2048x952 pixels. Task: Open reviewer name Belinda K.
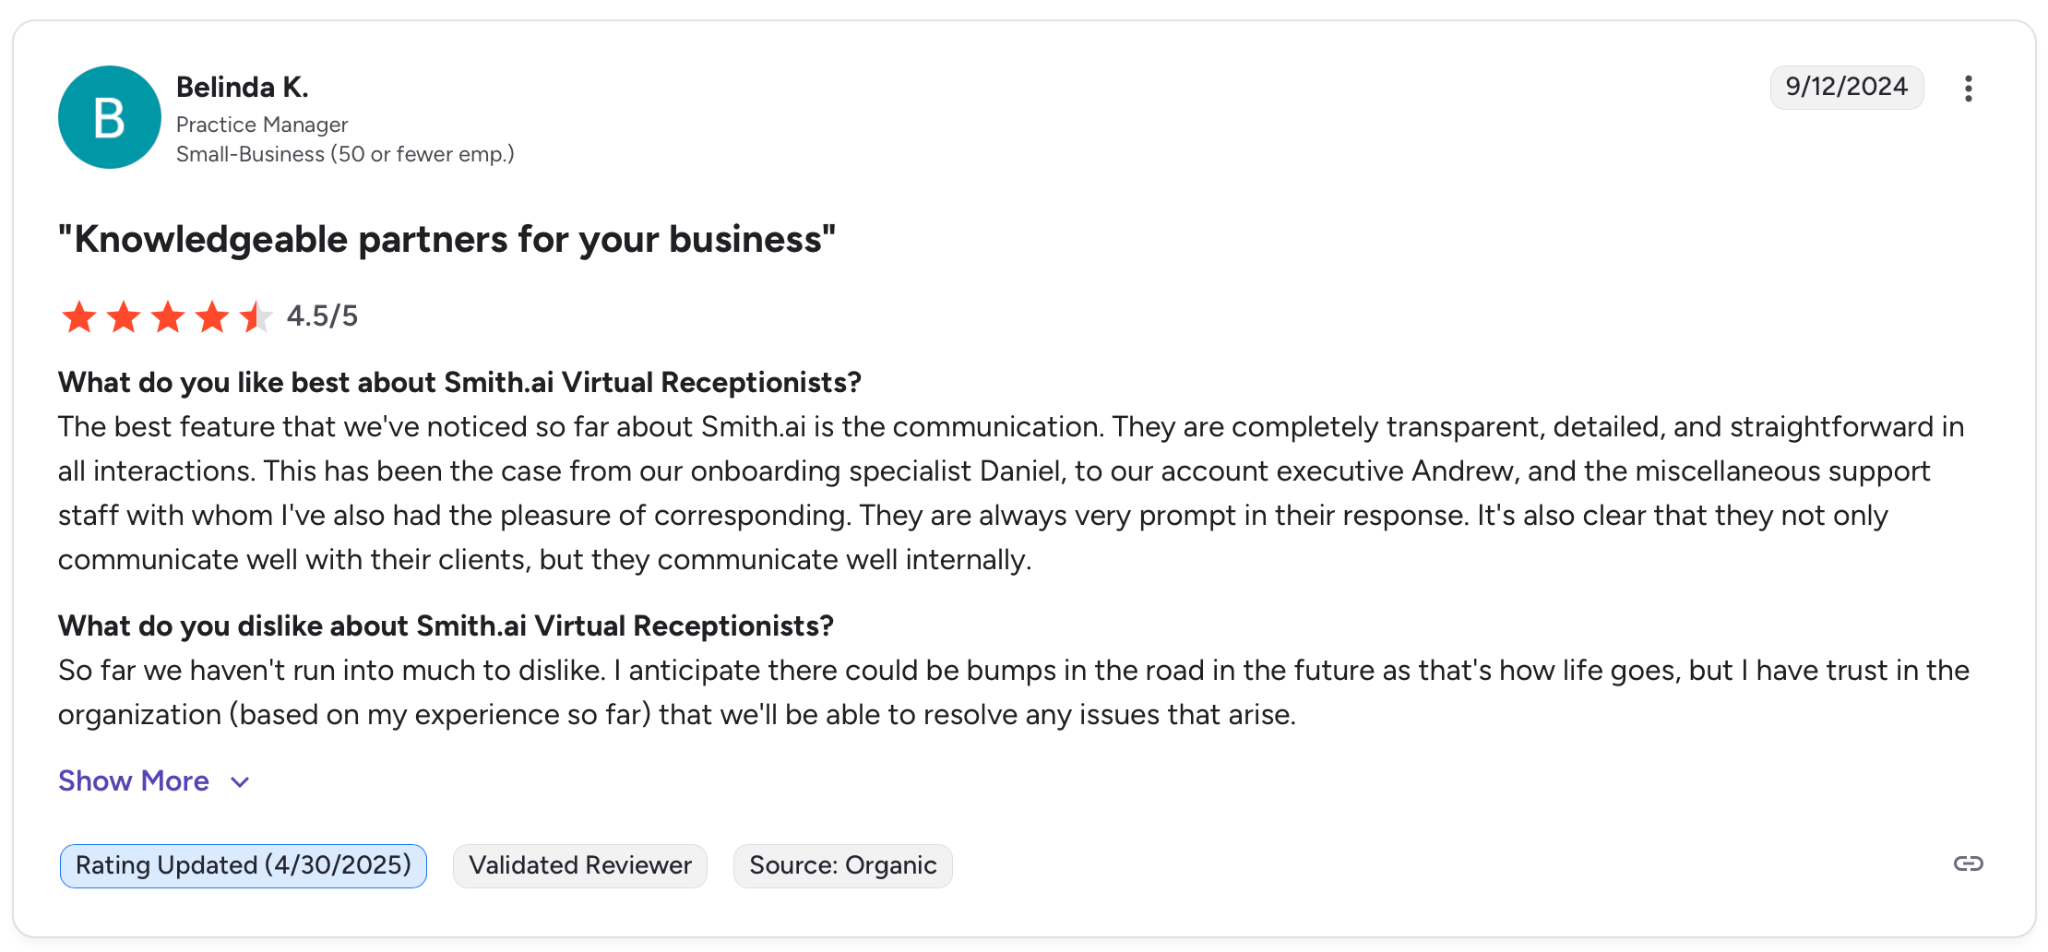[x=242, y=87]
